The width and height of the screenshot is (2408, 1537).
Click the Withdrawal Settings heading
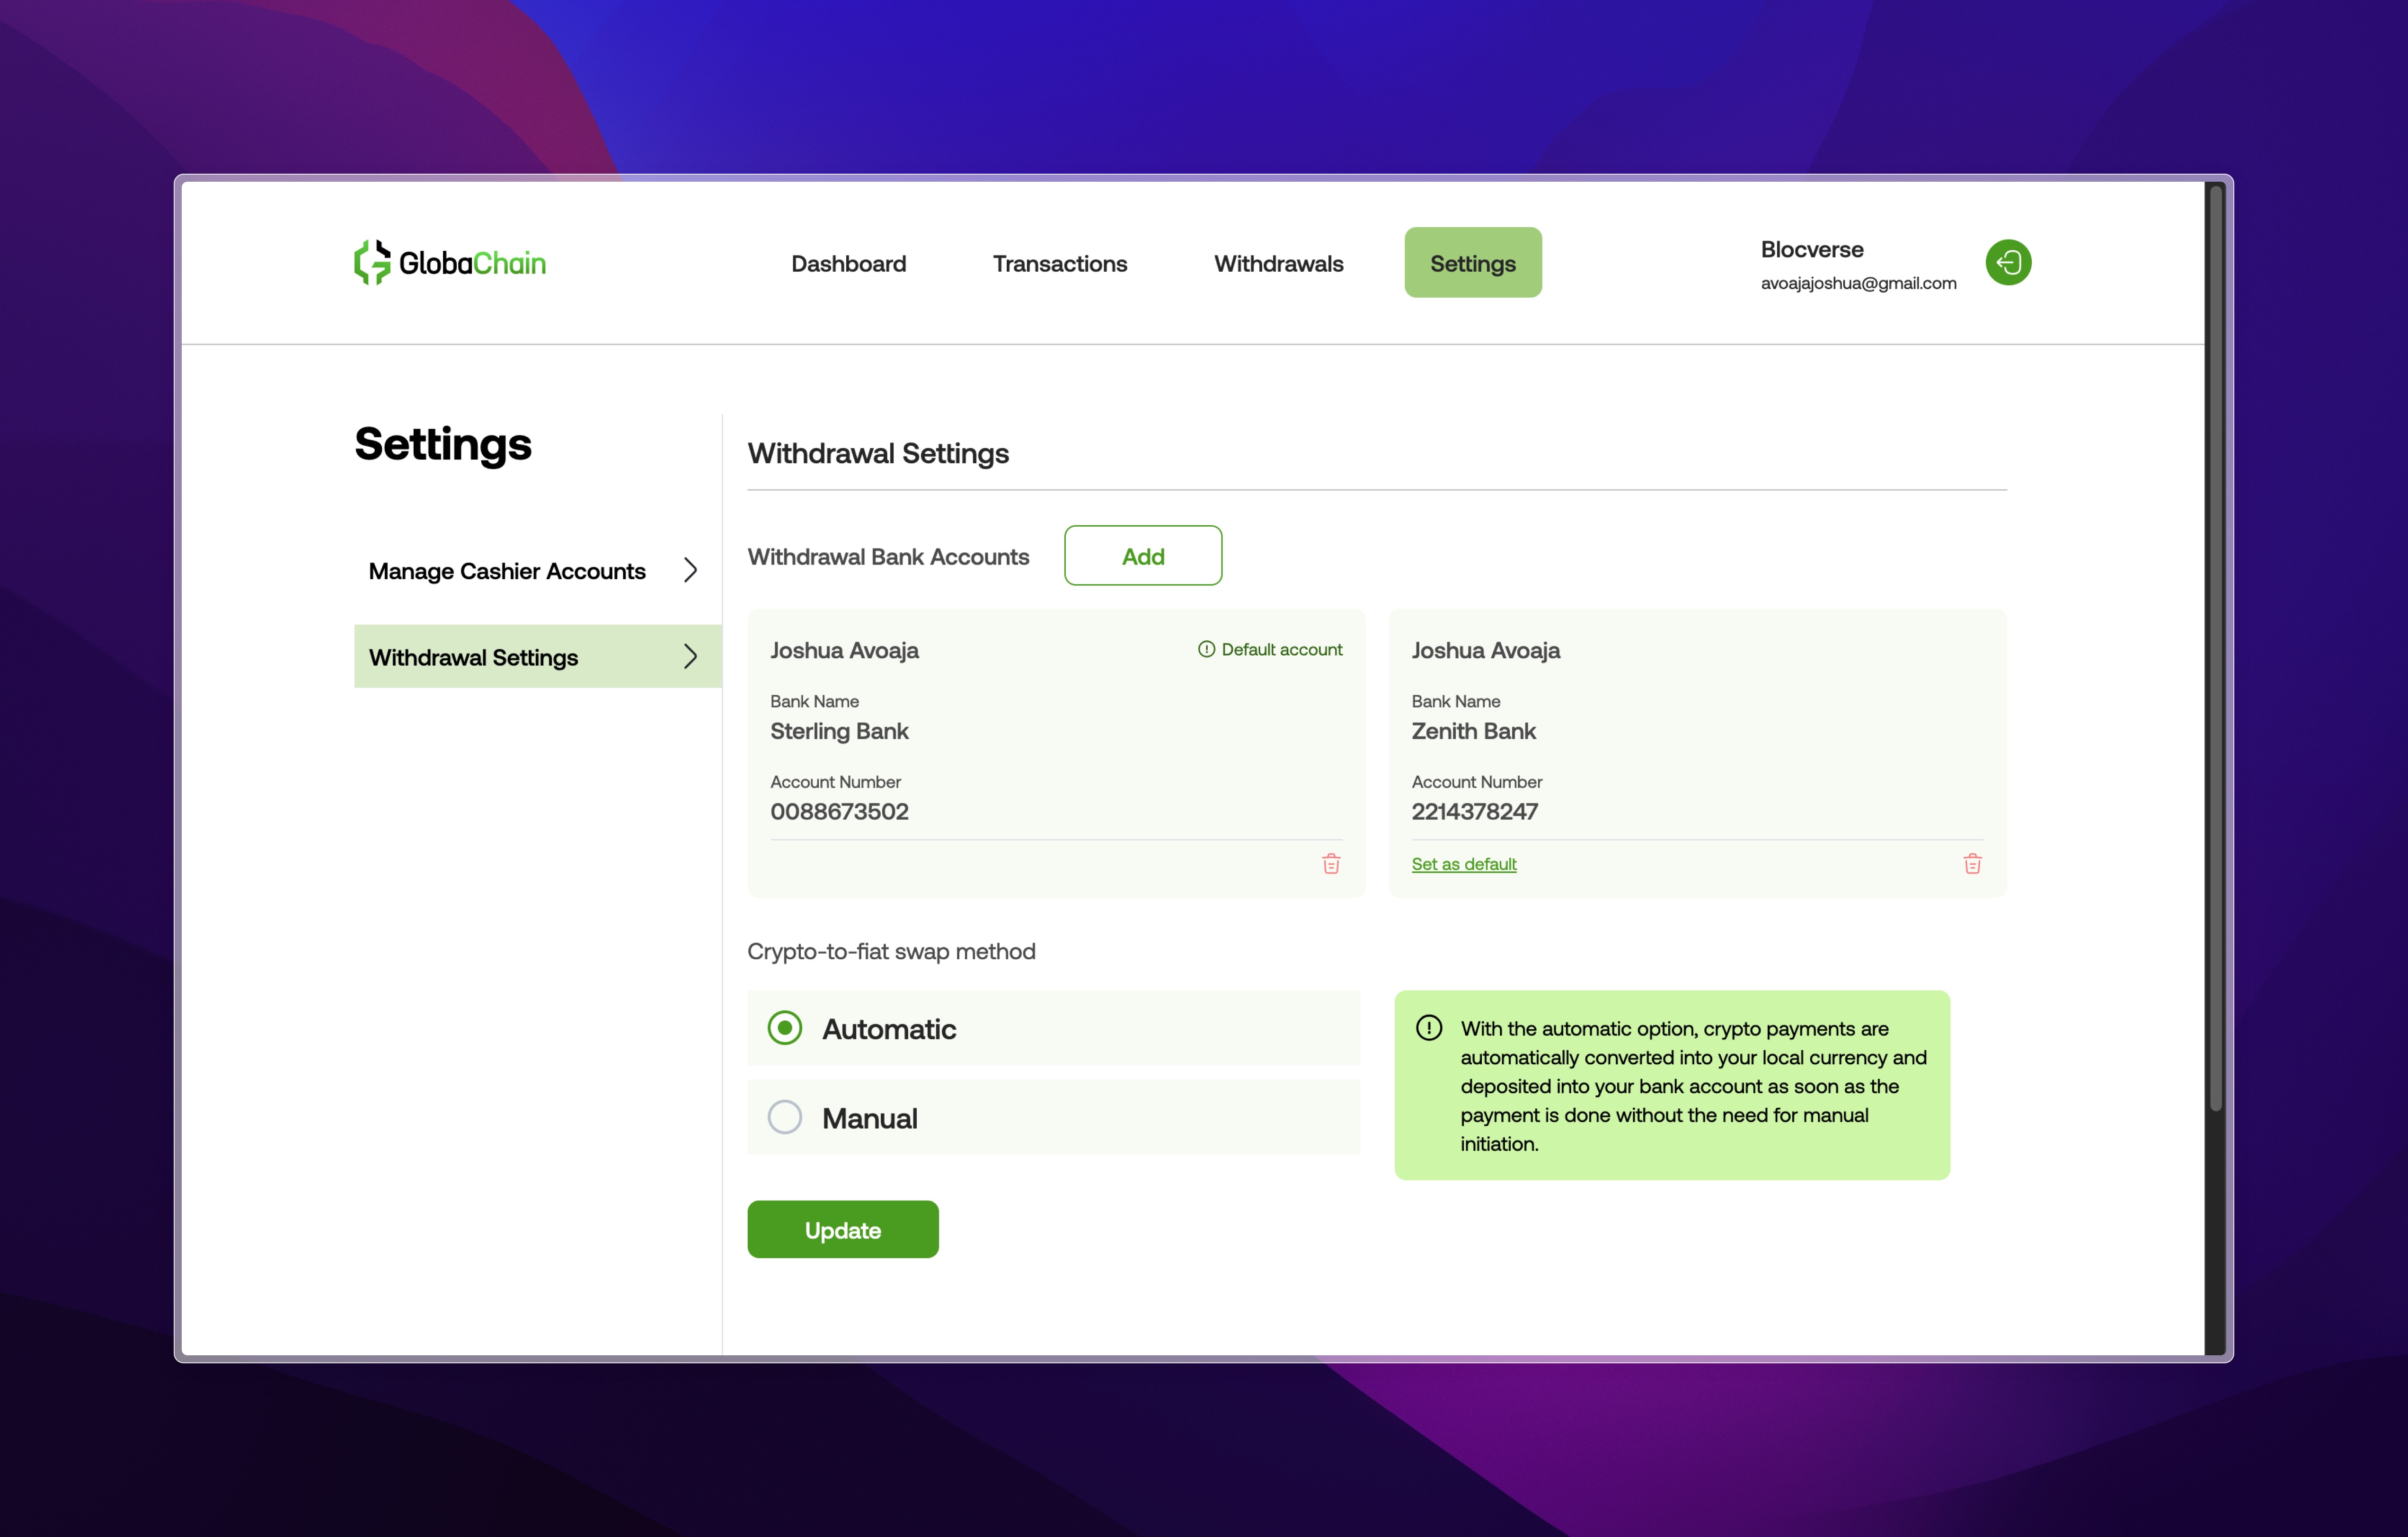tap(878, 453)
